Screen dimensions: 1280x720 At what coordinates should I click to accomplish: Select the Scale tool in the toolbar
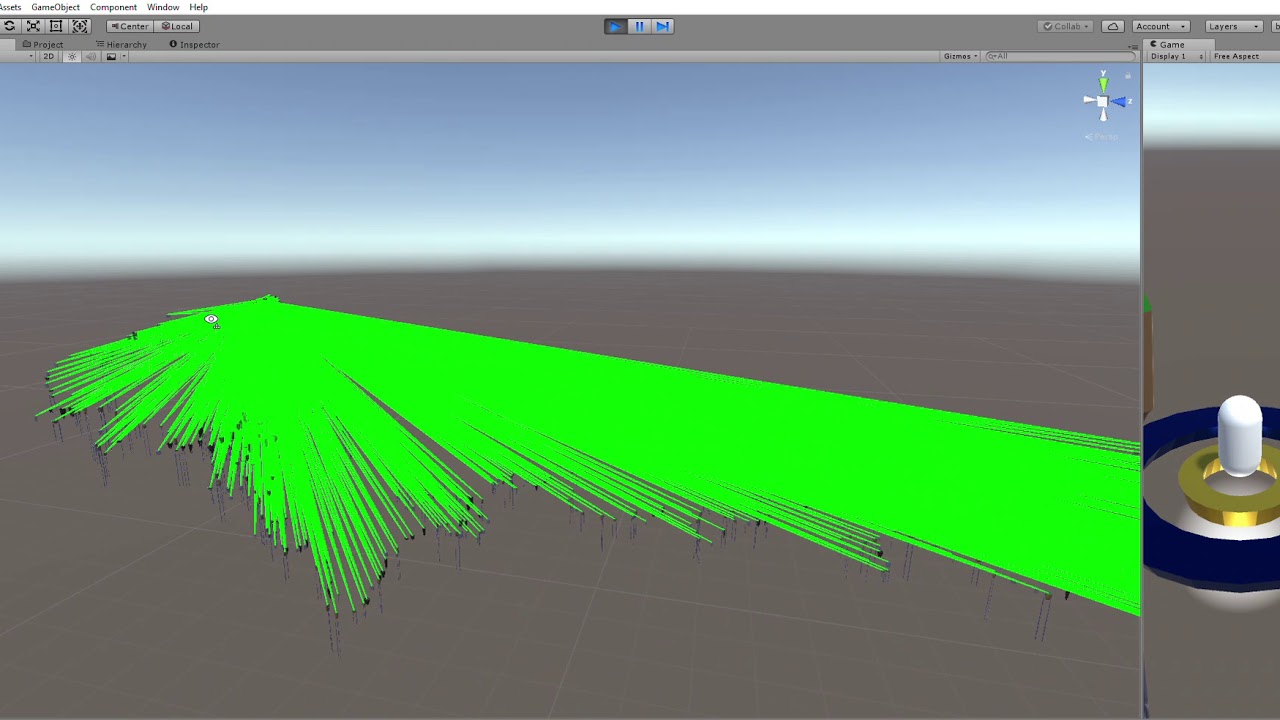coord(33,26)
